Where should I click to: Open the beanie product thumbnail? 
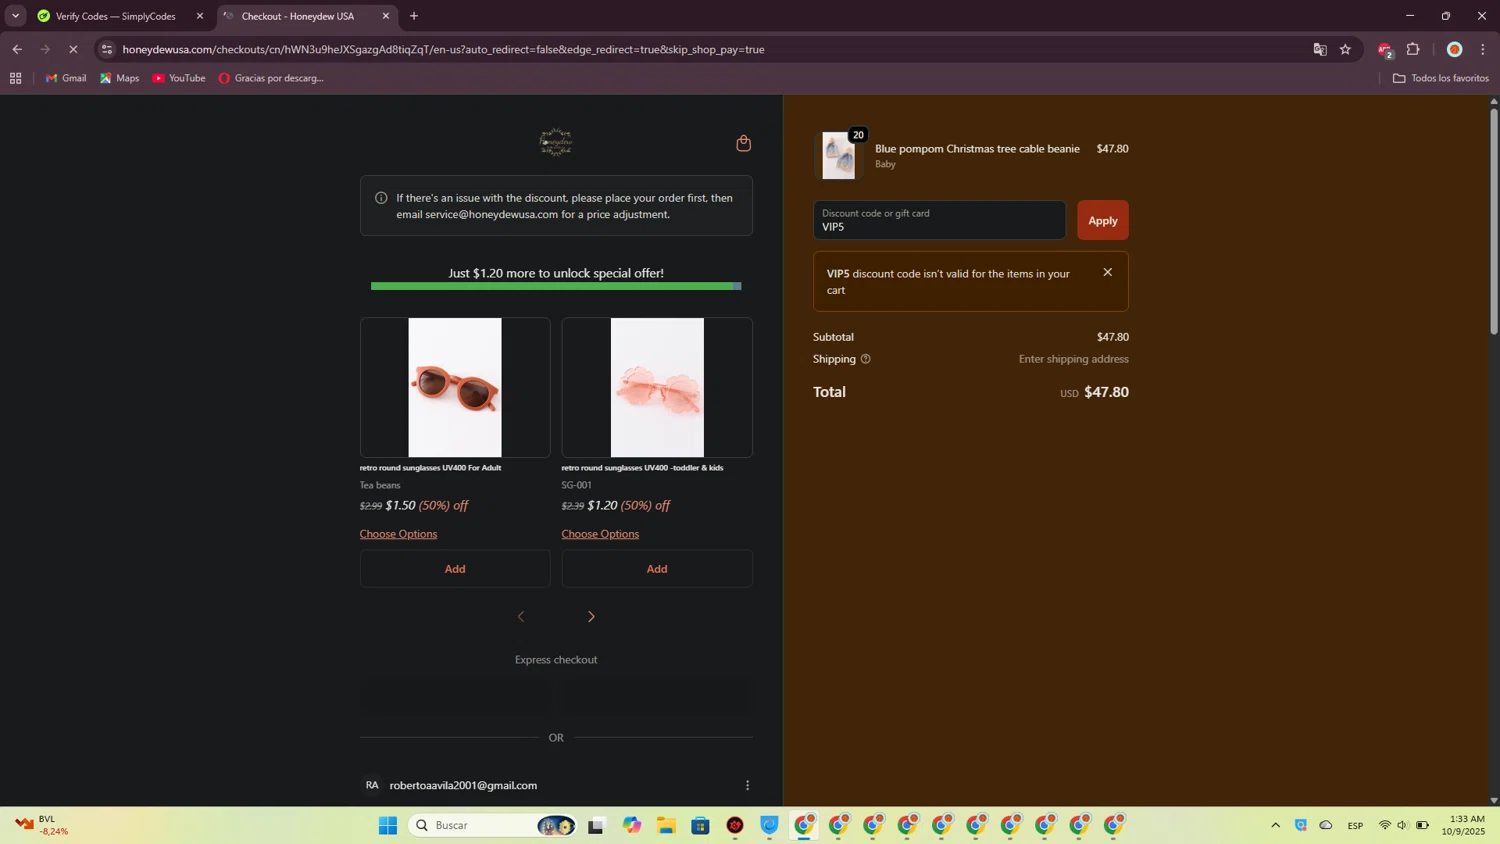coord(839,156)
